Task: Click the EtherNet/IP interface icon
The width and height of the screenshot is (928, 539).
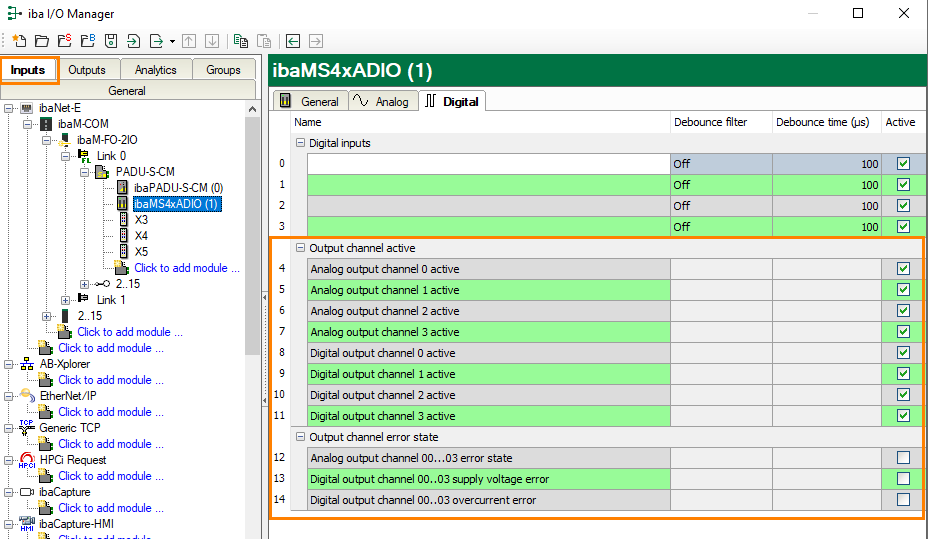Action: point(27,396)
